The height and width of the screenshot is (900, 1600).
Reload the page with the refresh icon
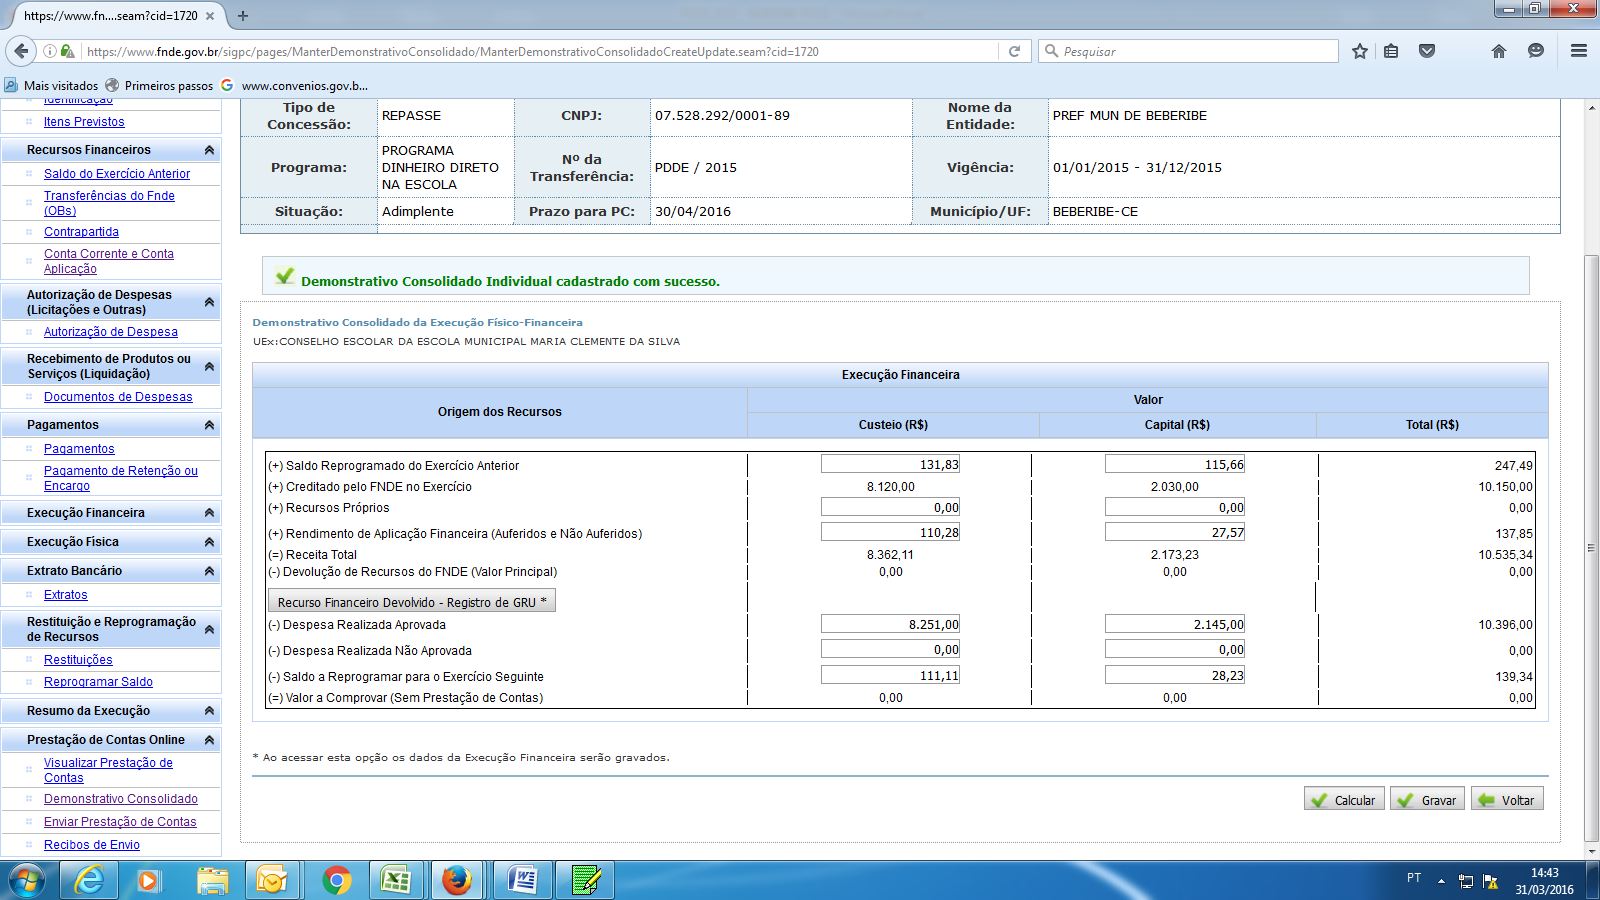(x=1014, y=51)
